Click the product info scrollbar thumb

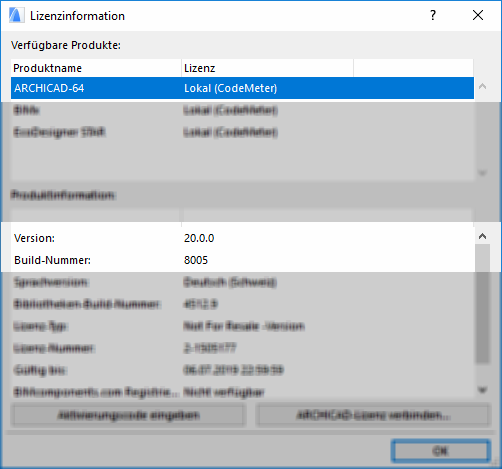(482, 303)
